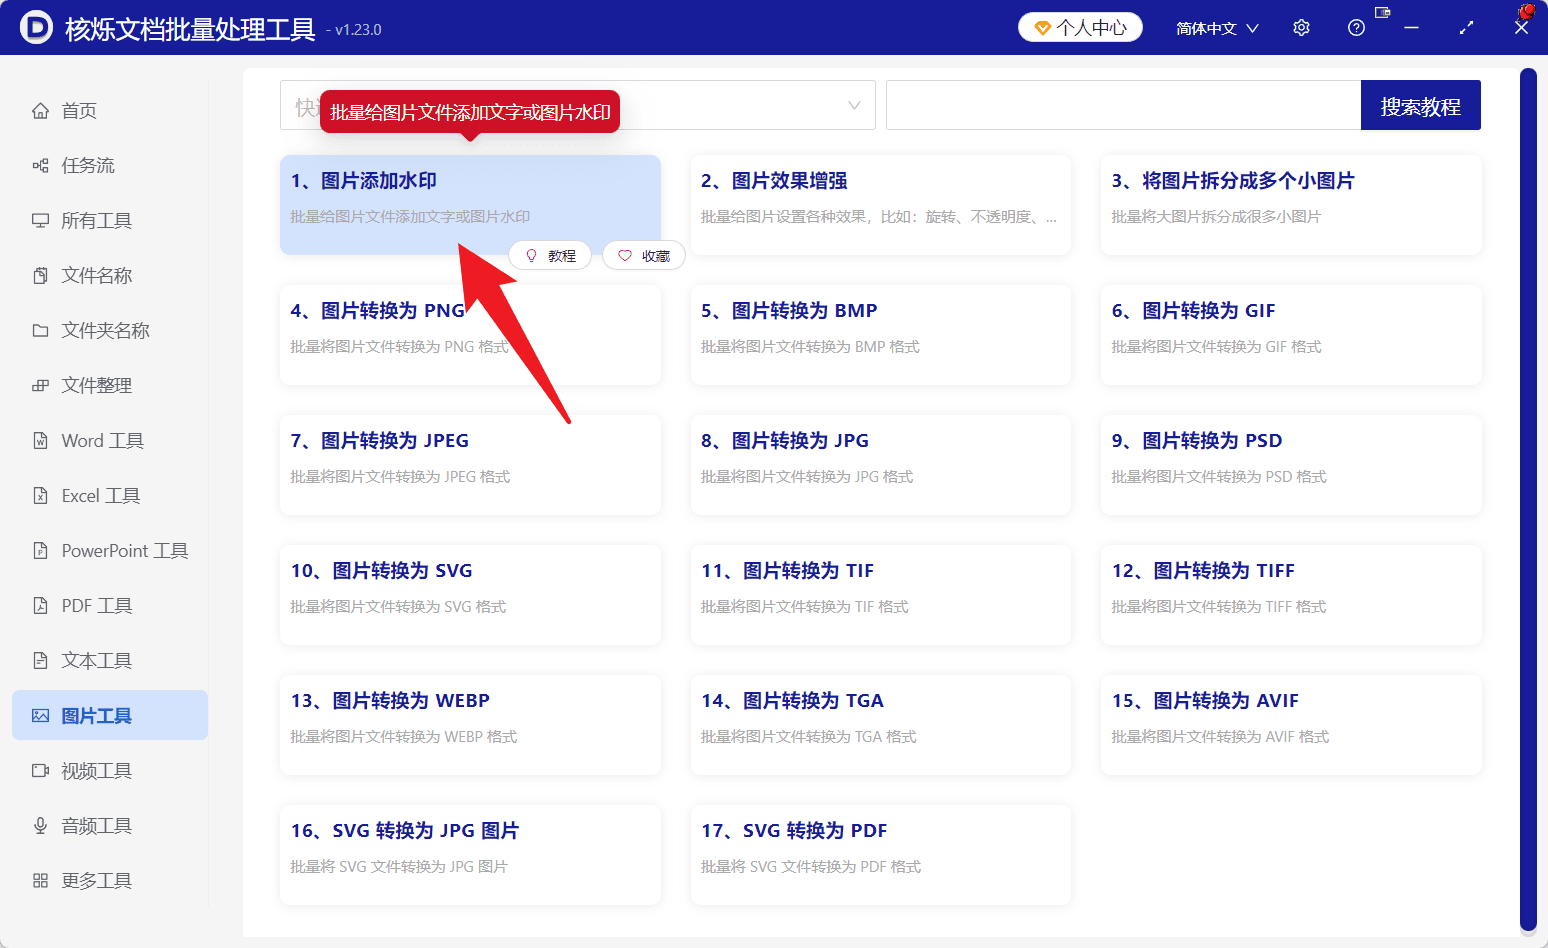Image resolution: width=1548 pixels, height=948 pixels.
Task: Open 图片转换为 JPEG card
Action: pos(470,465)
